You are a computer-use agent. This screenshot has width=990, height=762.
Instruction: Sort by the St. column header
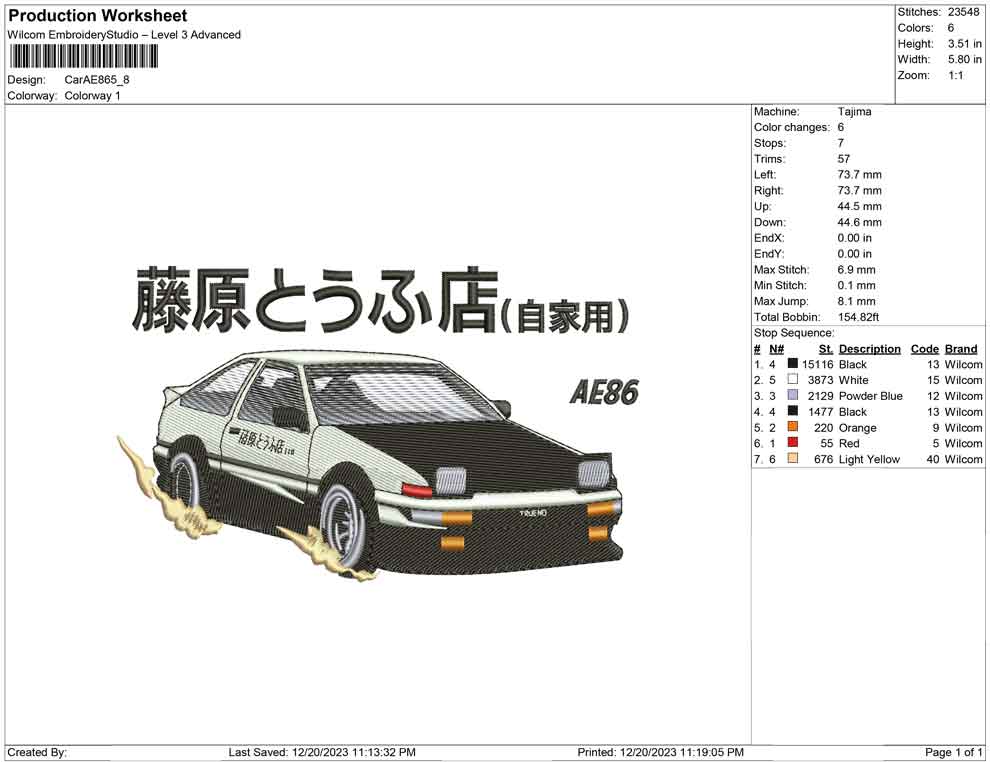point(824,348)
